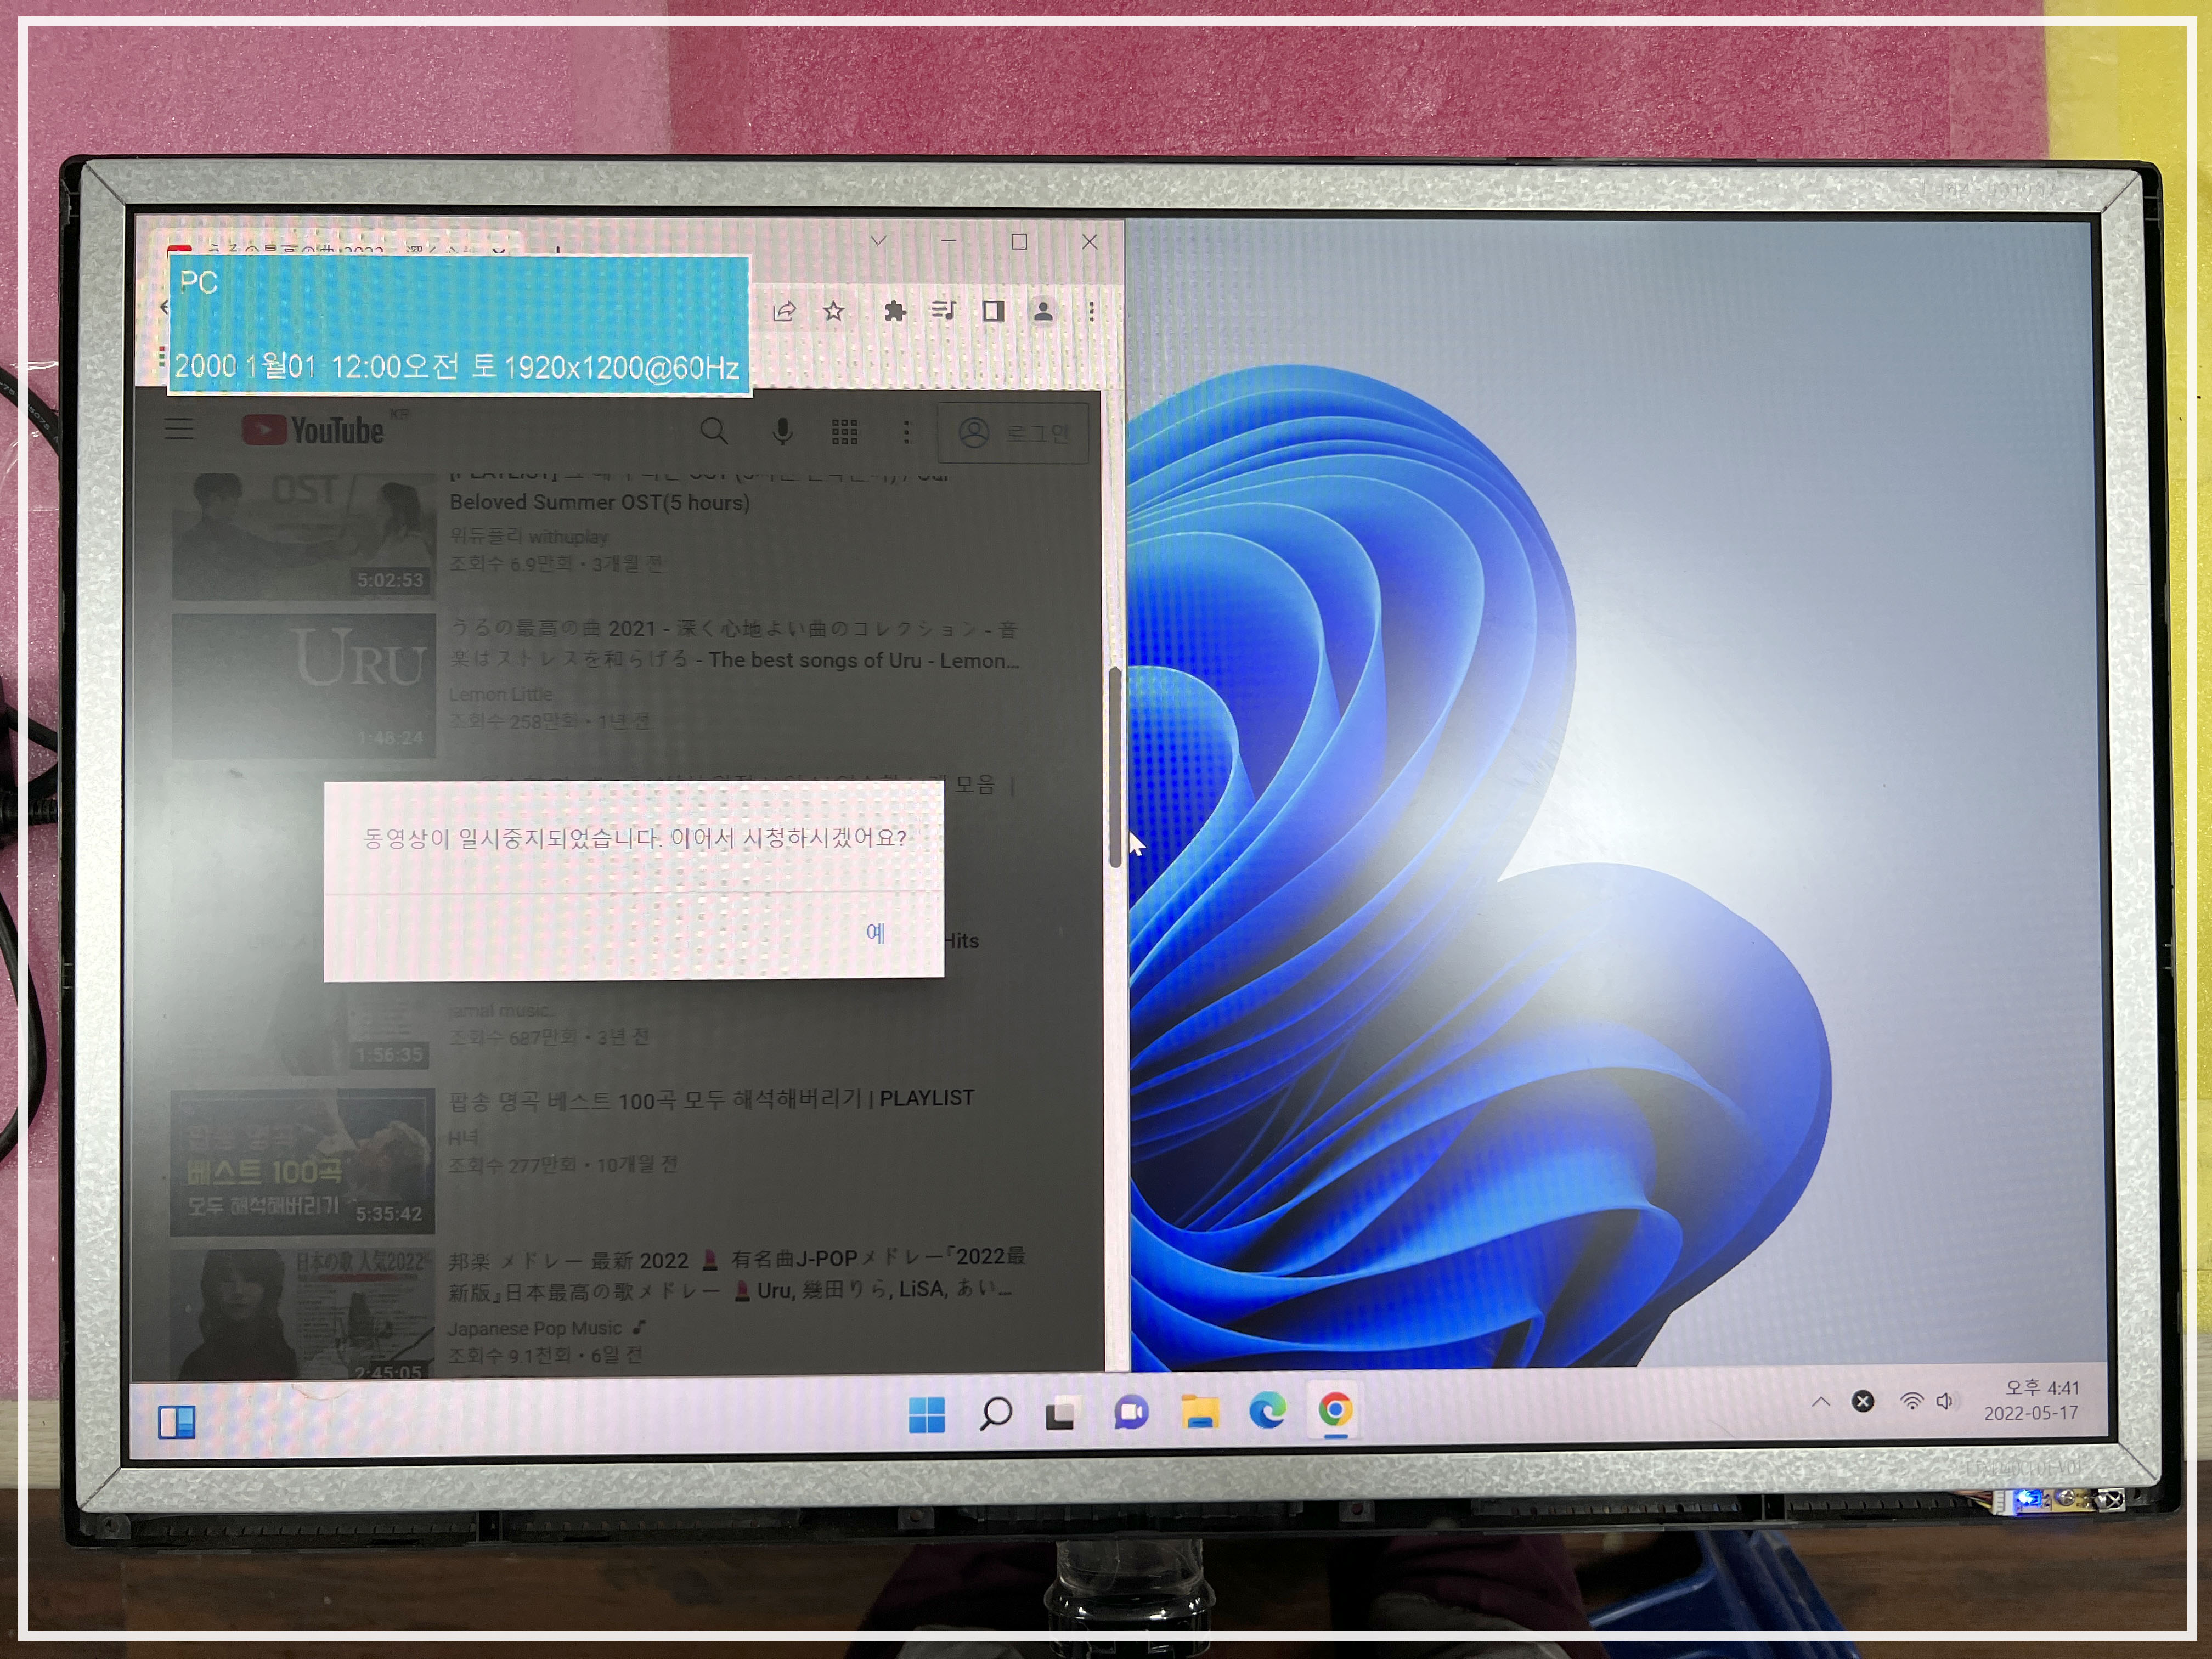
Task: Open YouTube settings three-dot menu
Action: click(x=906, y=432)
